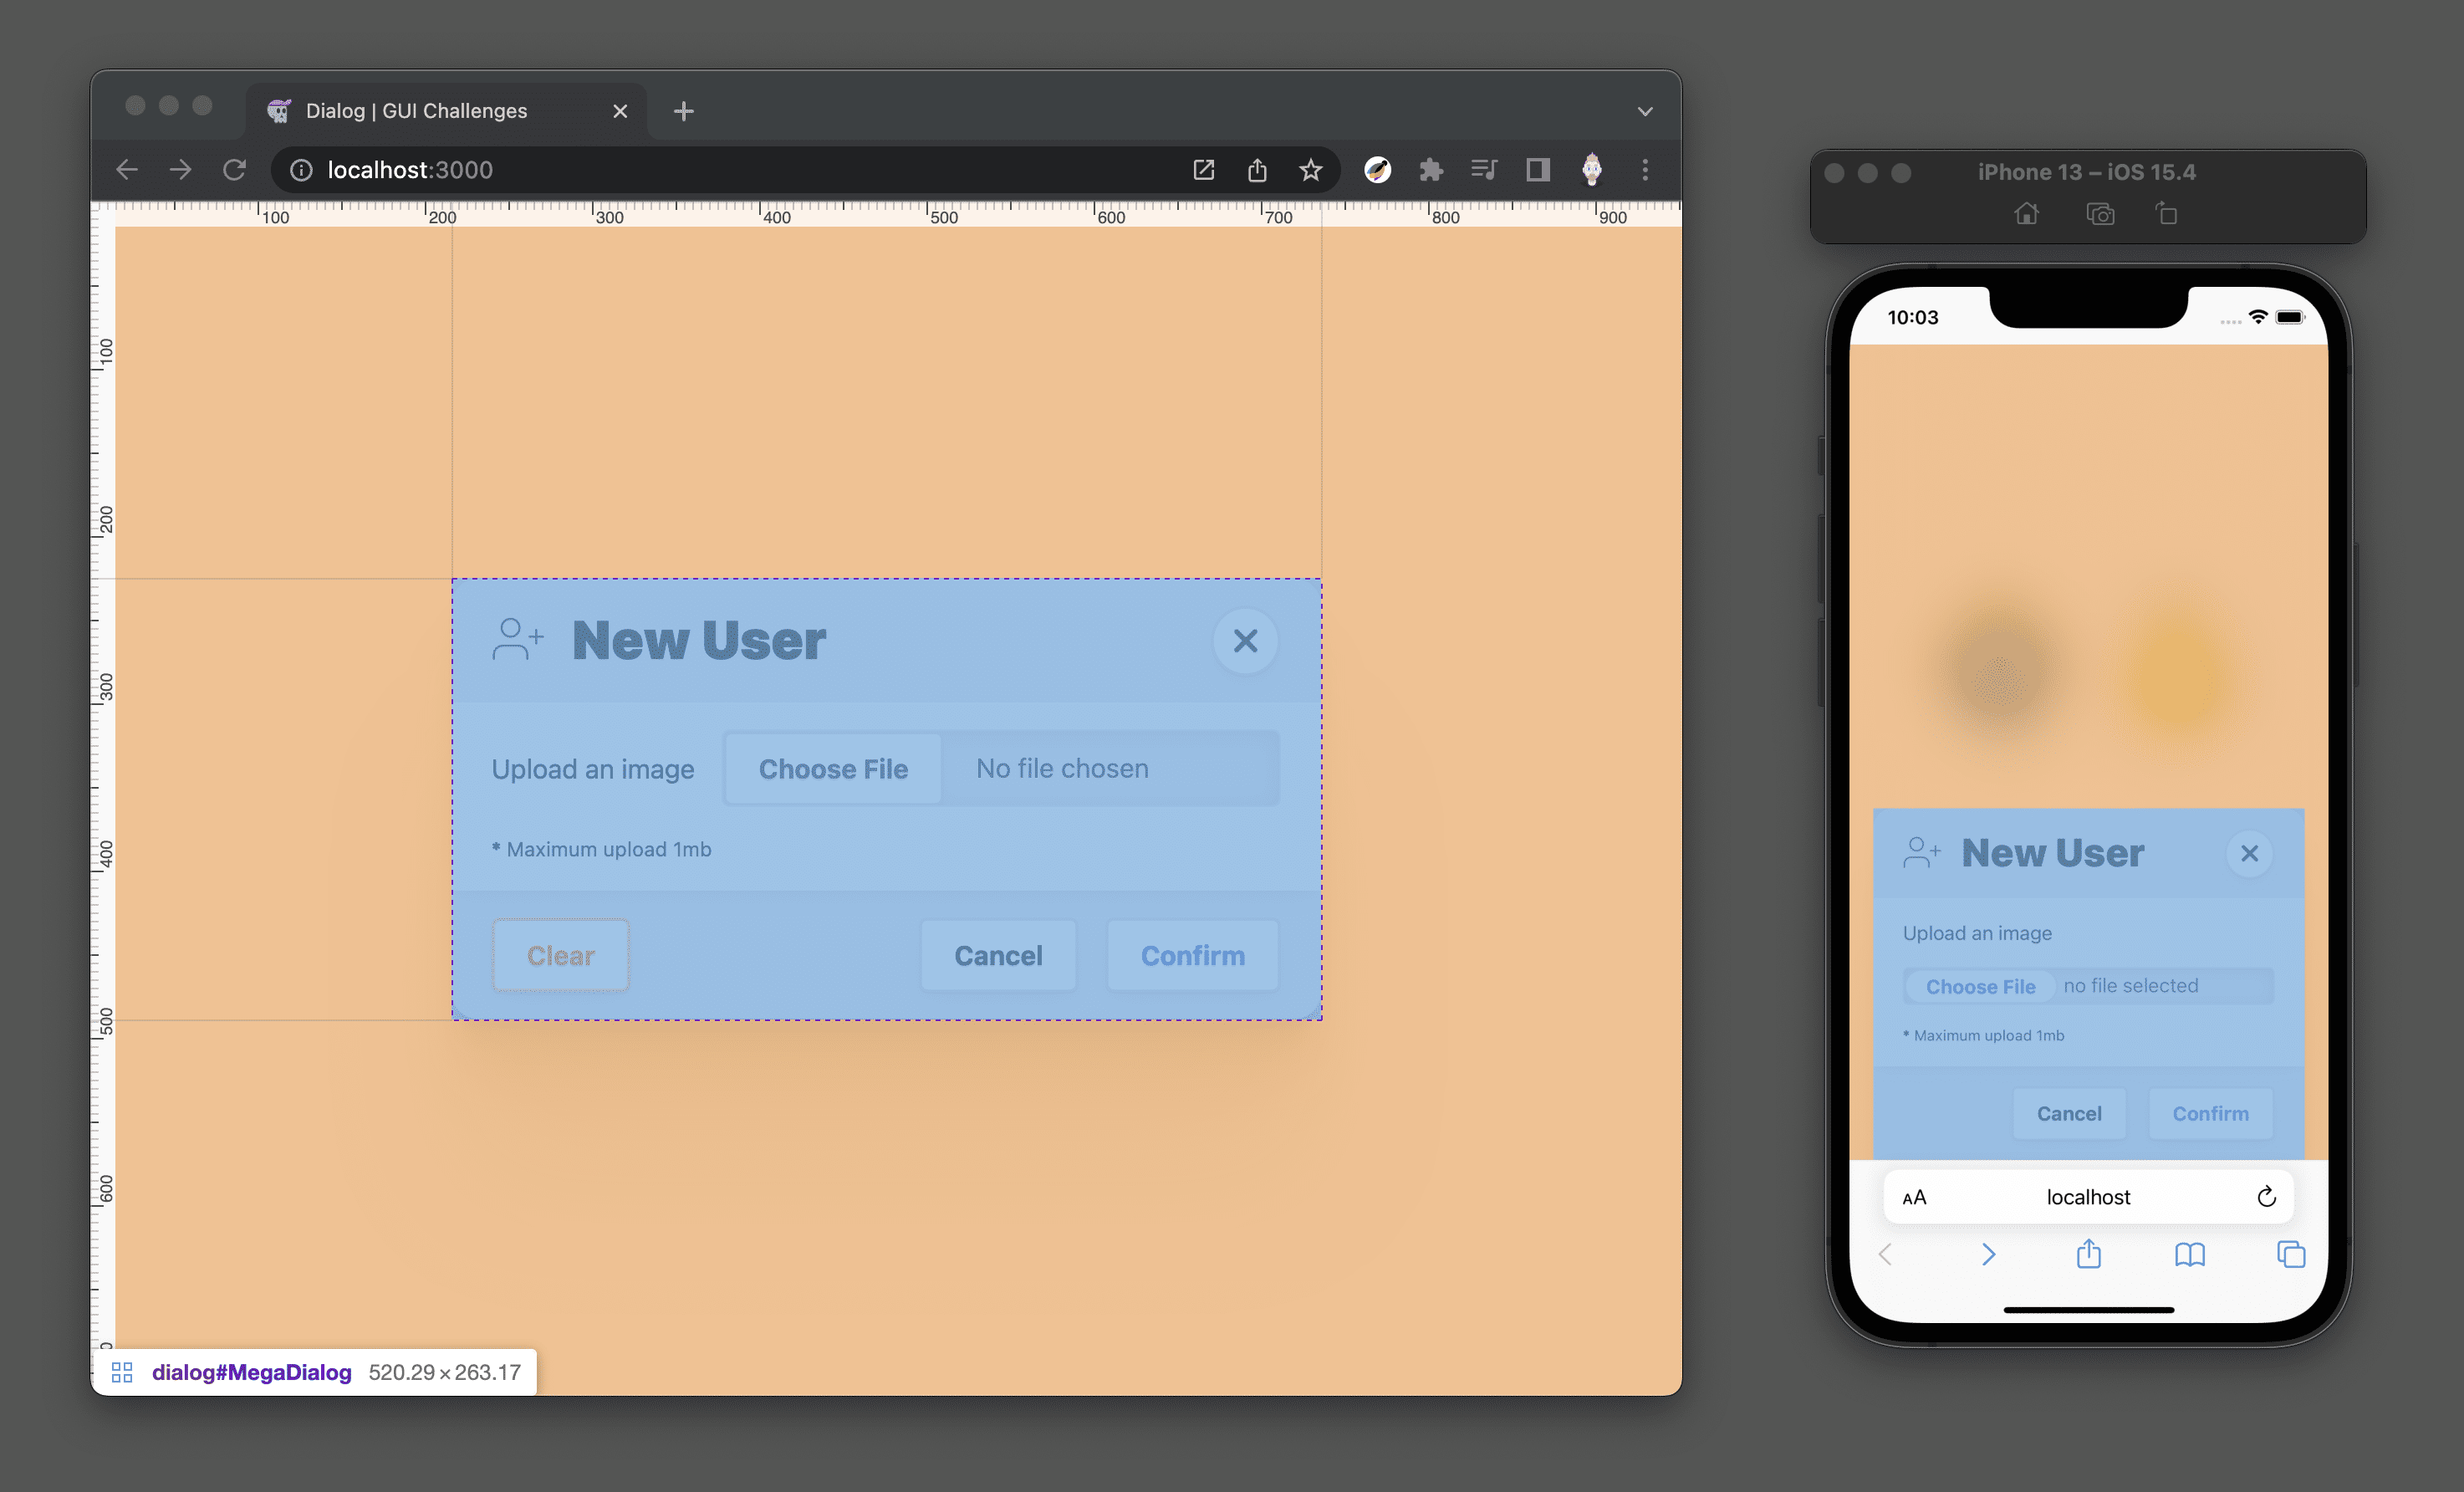Screen dimensions: 2464x1492
Task: Click the AA text size icon in mobile Safari
Action: coord(1915,1194)
